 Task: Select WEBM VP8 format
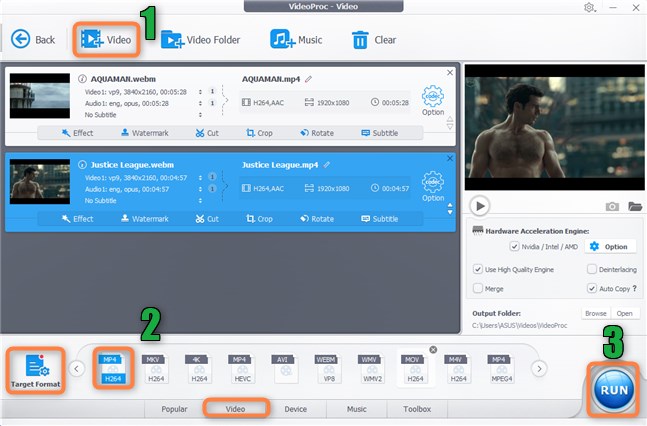[329, 368]
